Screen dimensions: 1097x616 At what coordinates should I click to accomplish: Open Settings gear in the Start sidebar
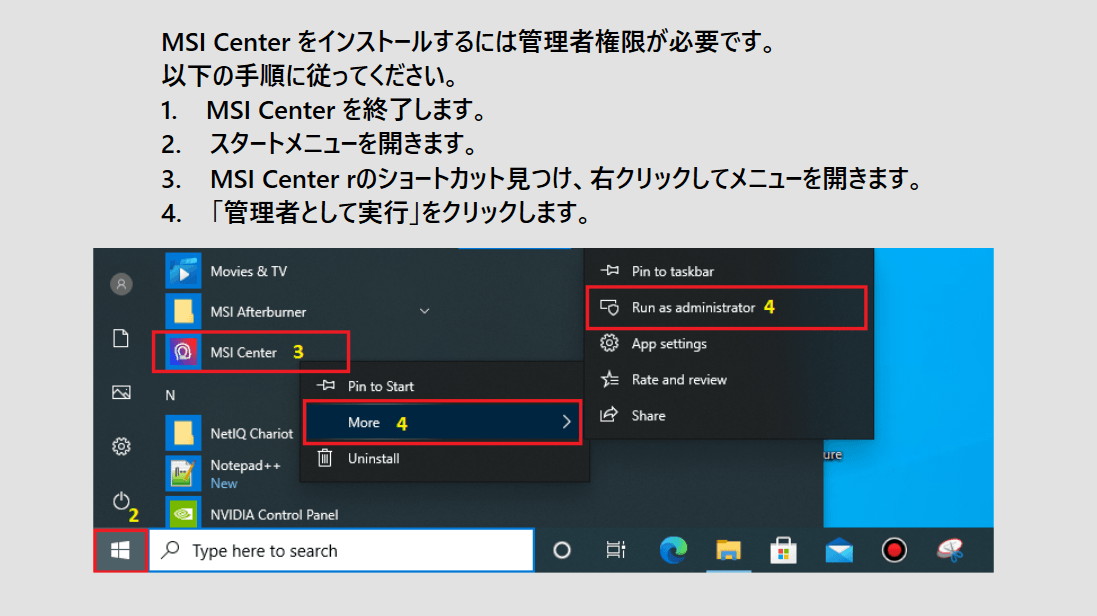121,446
